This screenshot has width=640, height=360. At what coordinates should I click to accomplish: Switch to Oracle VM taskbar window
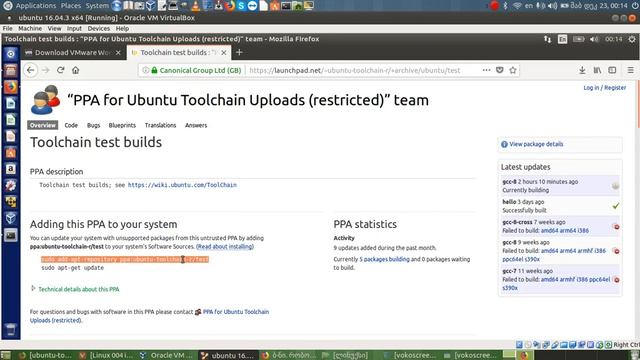click(167, 356)
